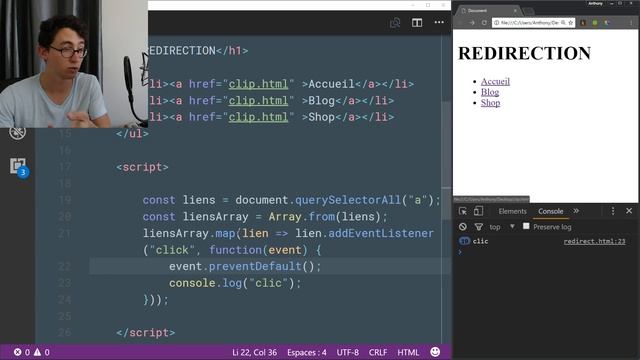This screenshot has height=360, width=640.
Task: Click the clip.html href on the Blog line
Action: tap(258, 100)
